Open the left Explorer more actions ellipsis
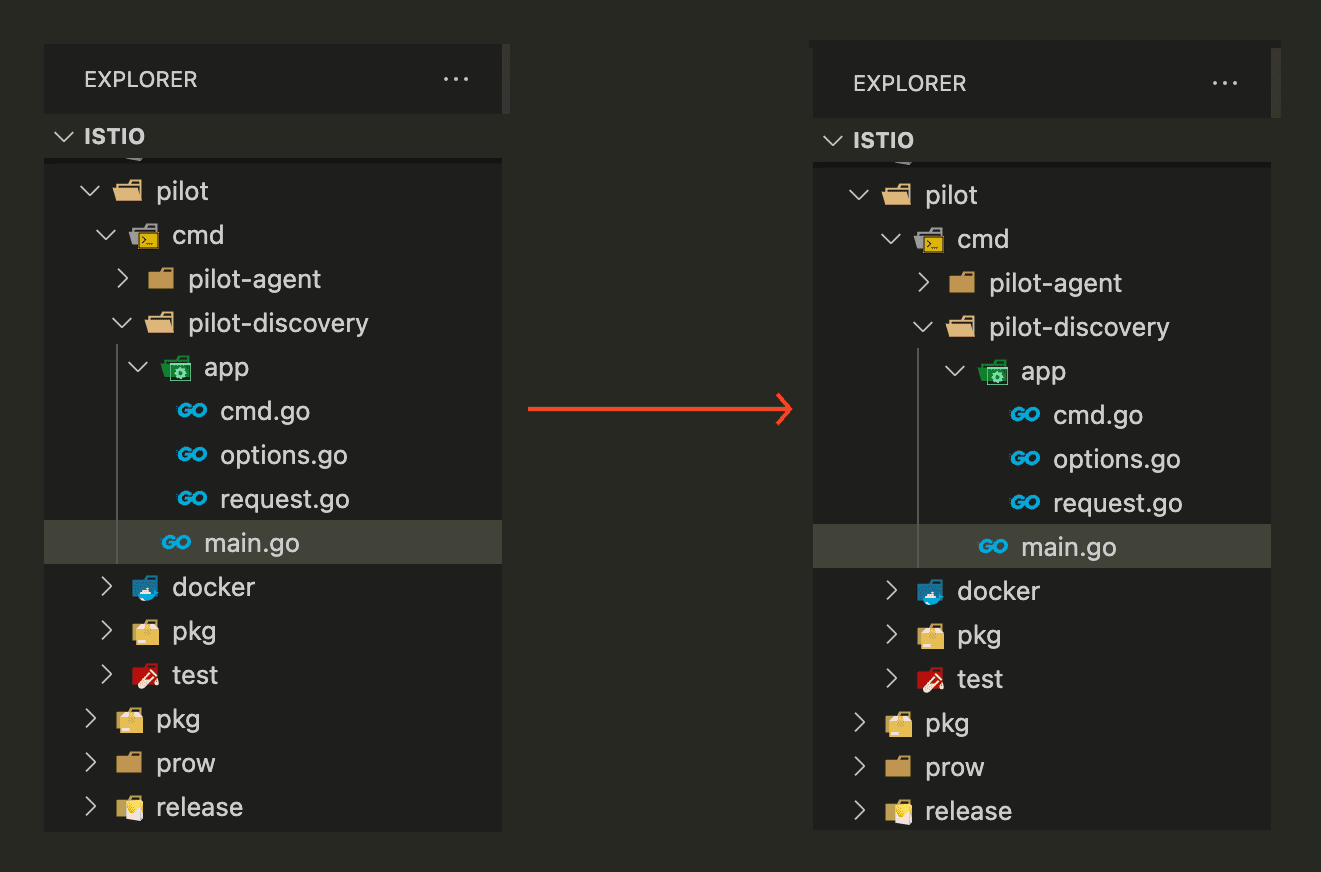 pyautogui.click(x=456, y=79)
